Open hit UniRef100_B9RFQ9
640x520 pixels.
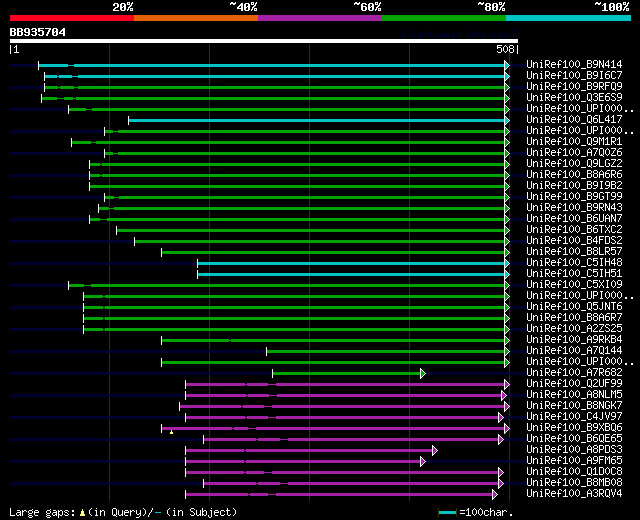[574, 87]
